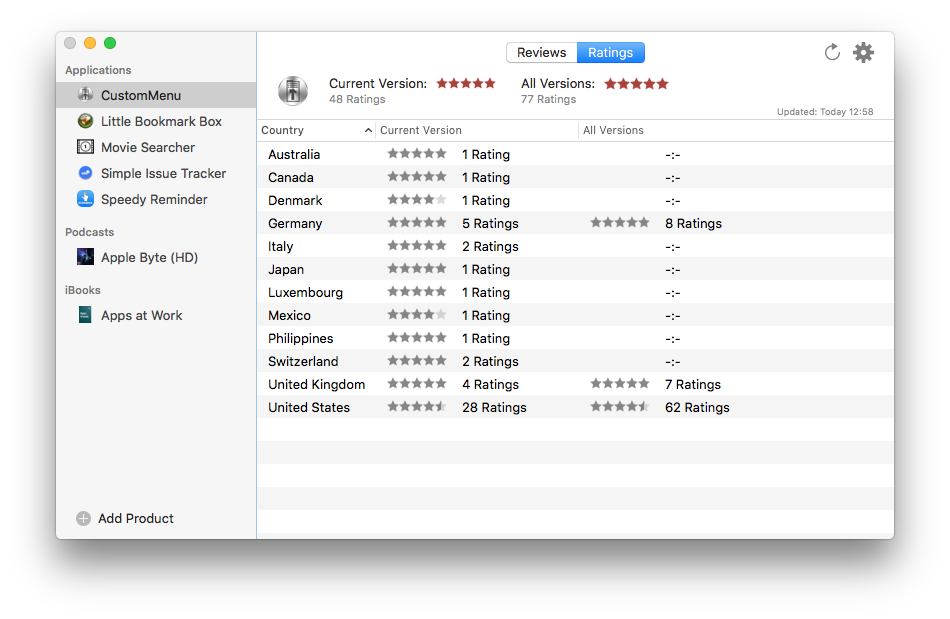Click the Add Product button
The height and width of the screenshot is (619, 950).
[x=125, y=518]
